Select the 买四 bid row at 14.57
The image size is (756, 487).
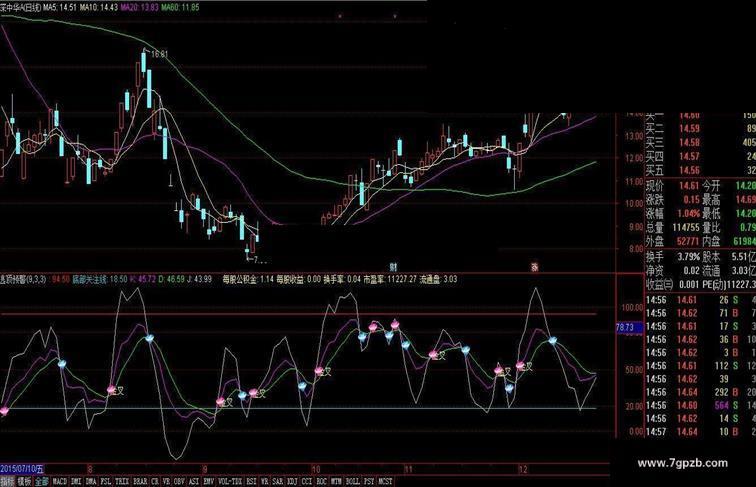click(x=700, y=157)
